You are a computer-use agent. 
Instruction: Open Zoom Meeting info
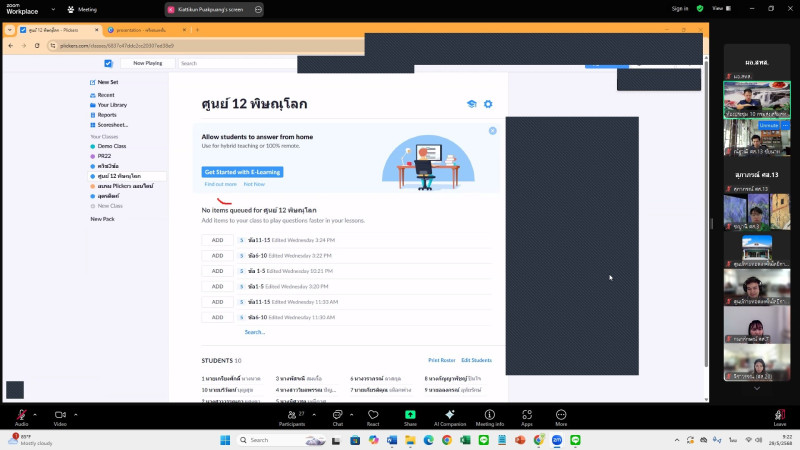click(x=489, y=417)
